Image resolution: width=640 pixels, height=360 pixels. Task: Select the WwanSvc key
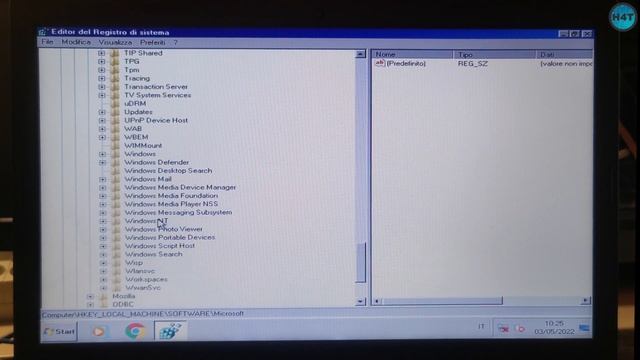143,288
